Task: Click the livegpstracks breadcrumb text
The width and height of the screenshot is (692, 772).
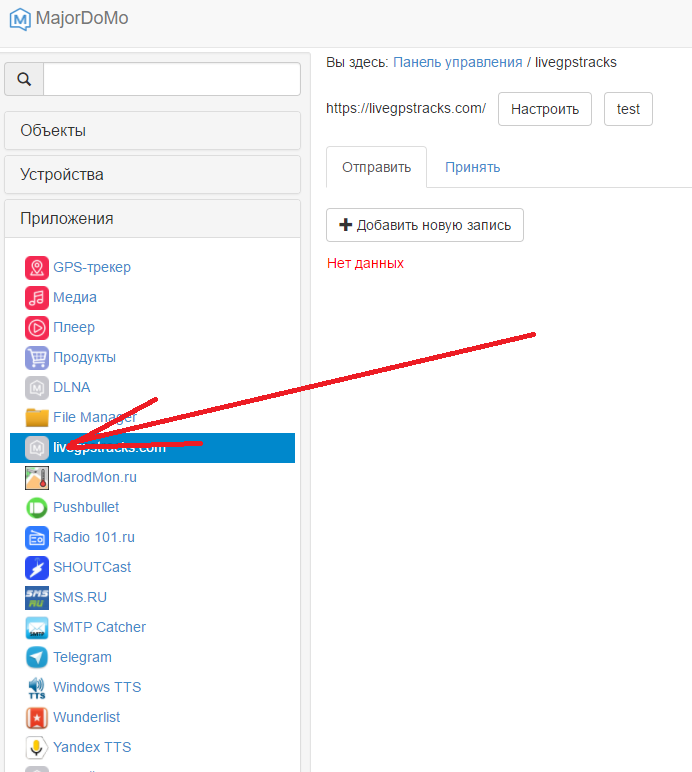Action: click(x=576, y=63)
